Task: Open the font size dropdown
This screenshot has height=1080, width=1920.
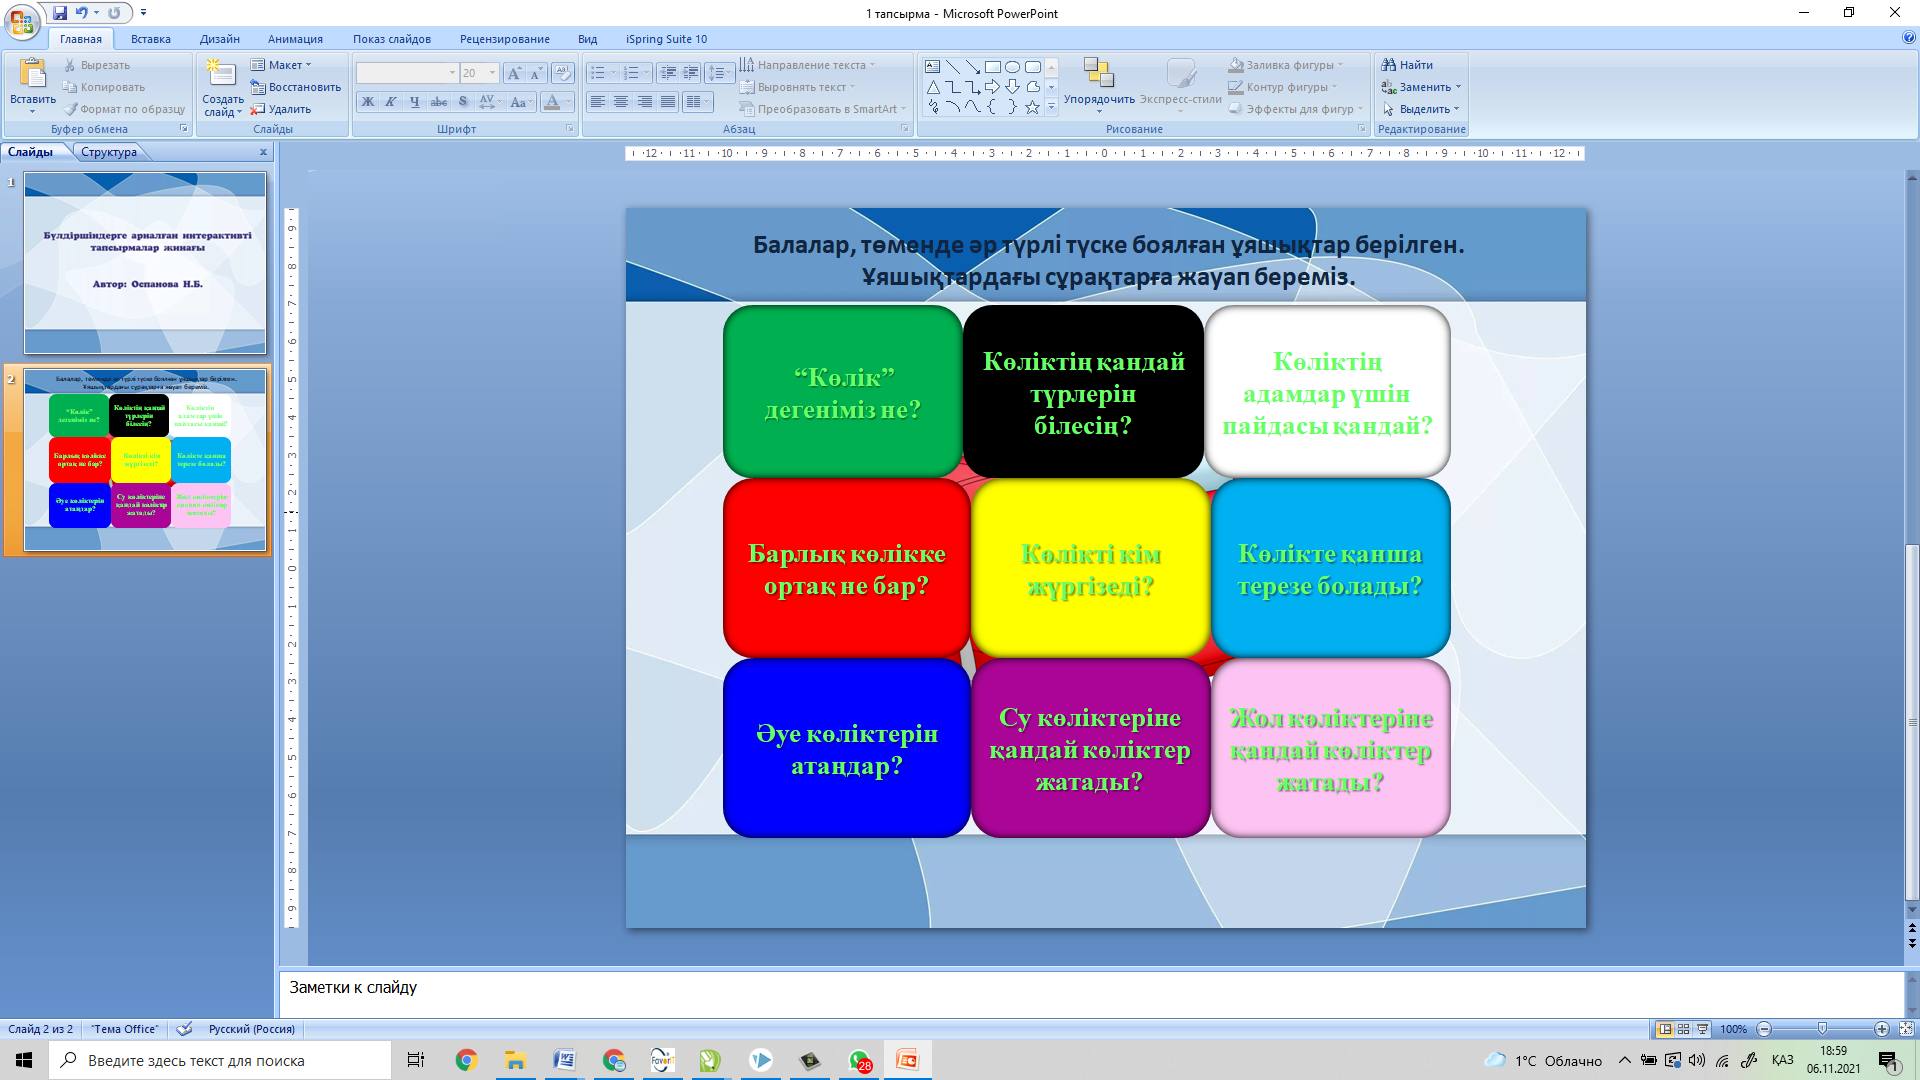Action: point(492,73)
